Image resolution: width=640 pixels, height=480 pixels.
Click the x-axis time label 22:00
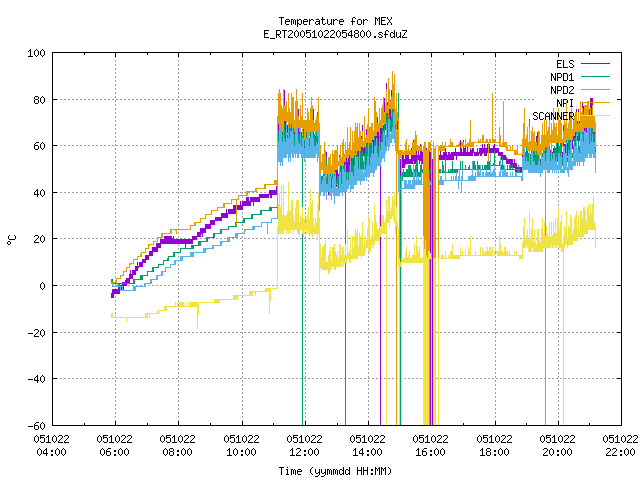(x=620, y=452)
